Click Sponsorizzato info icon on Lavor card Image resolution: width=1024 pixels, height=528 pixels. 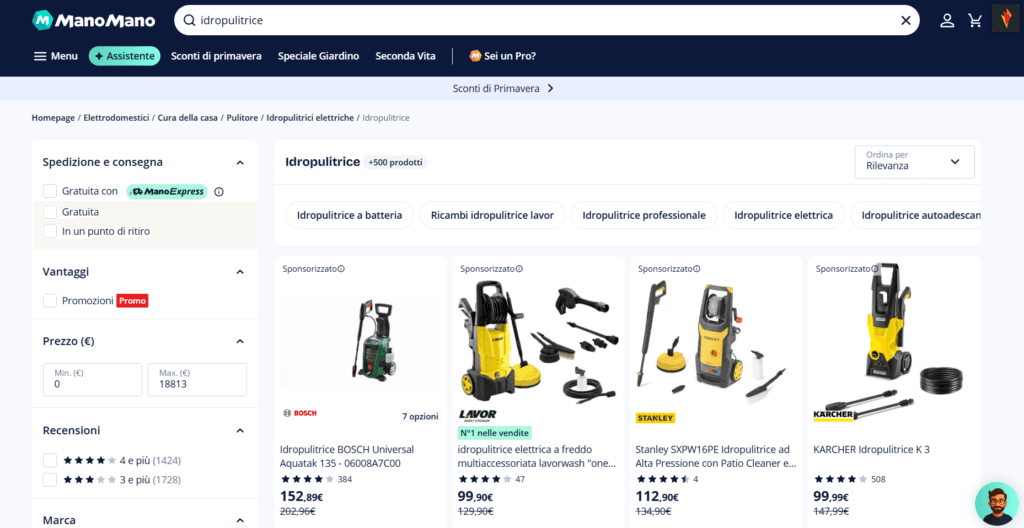pos(519,269)
